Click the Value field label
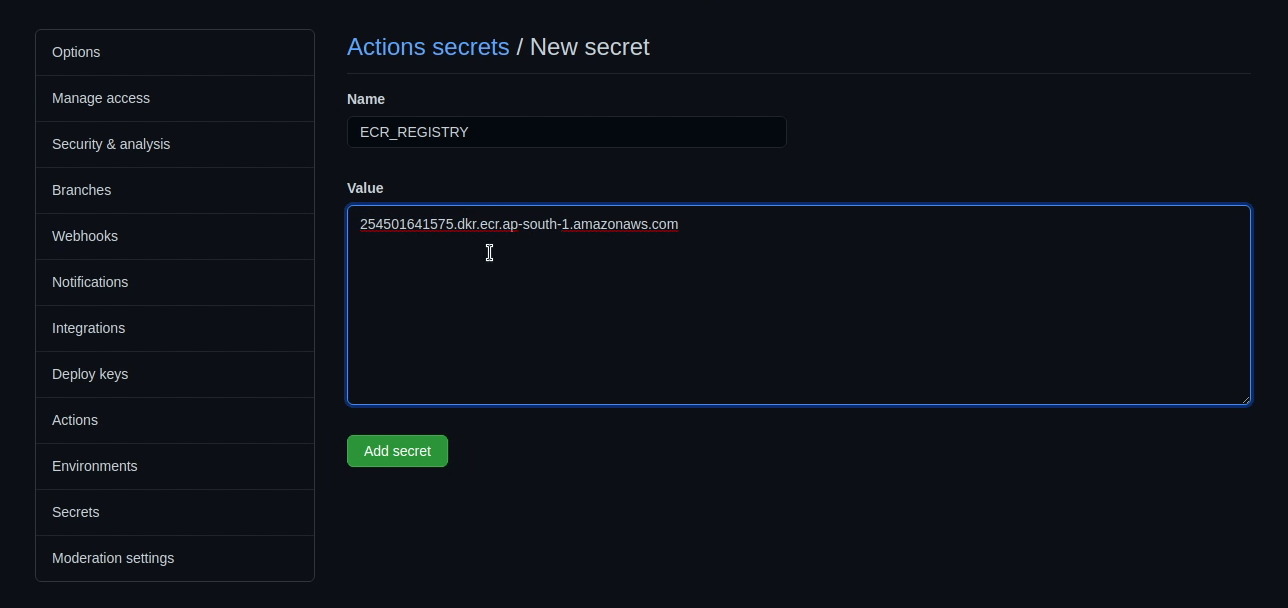The image size is (1288, 608). click(365, 188)
